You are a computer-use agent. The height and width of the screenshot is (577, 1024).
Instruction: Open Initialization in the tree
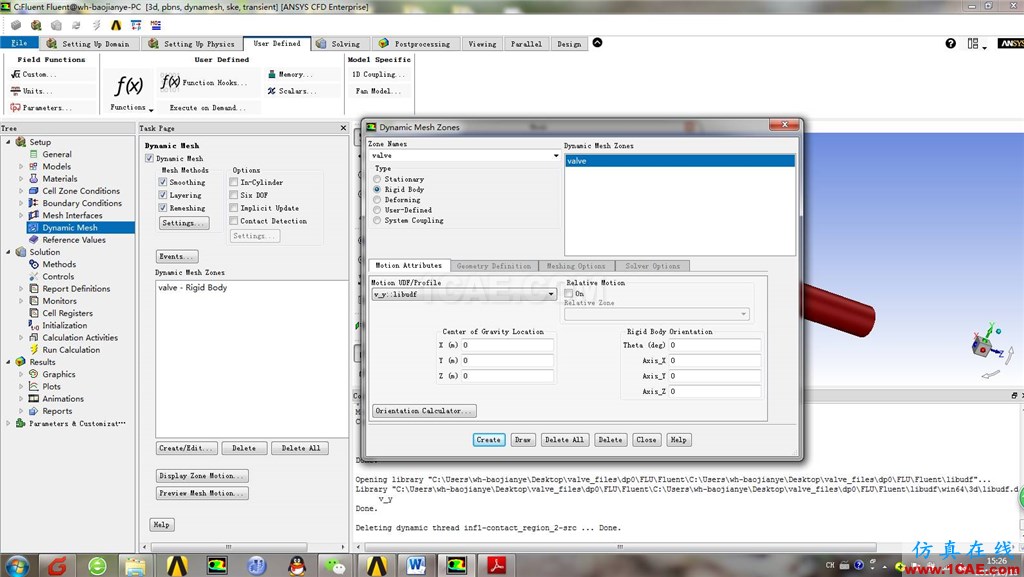coord(65,326)
